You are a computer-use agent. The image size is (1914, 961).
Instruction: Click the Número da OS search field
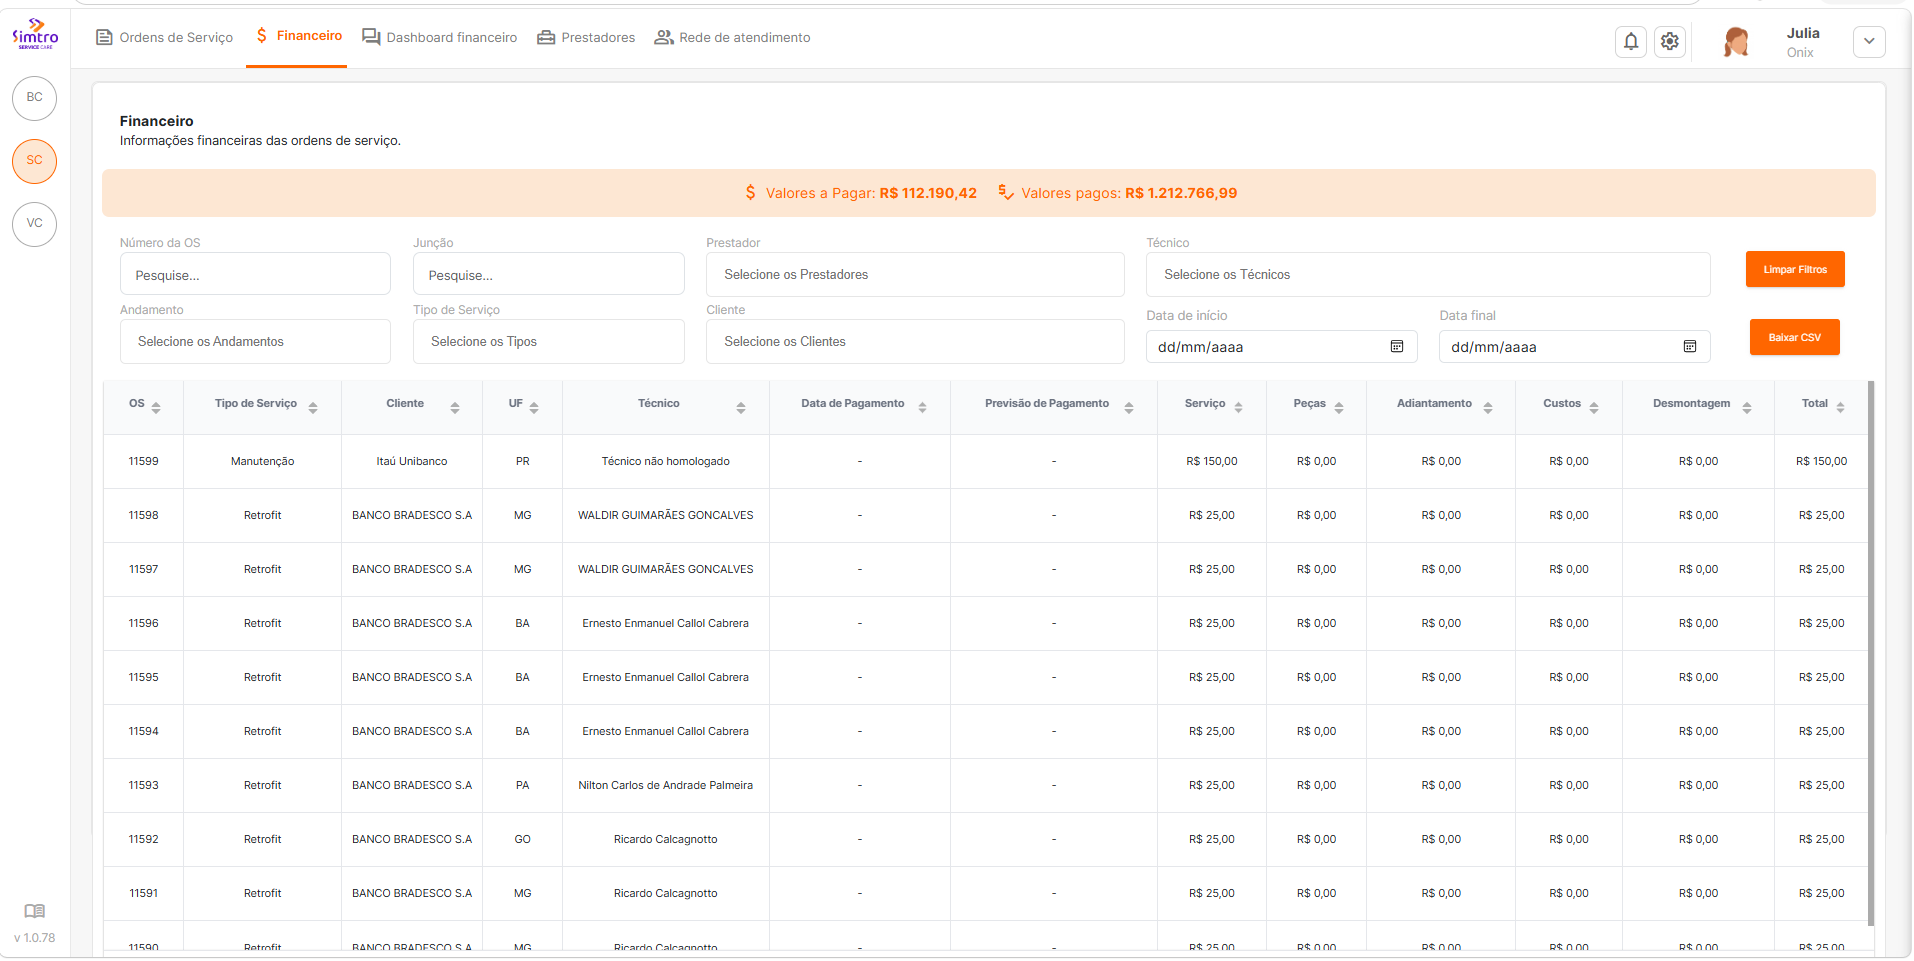pos(255,274)
